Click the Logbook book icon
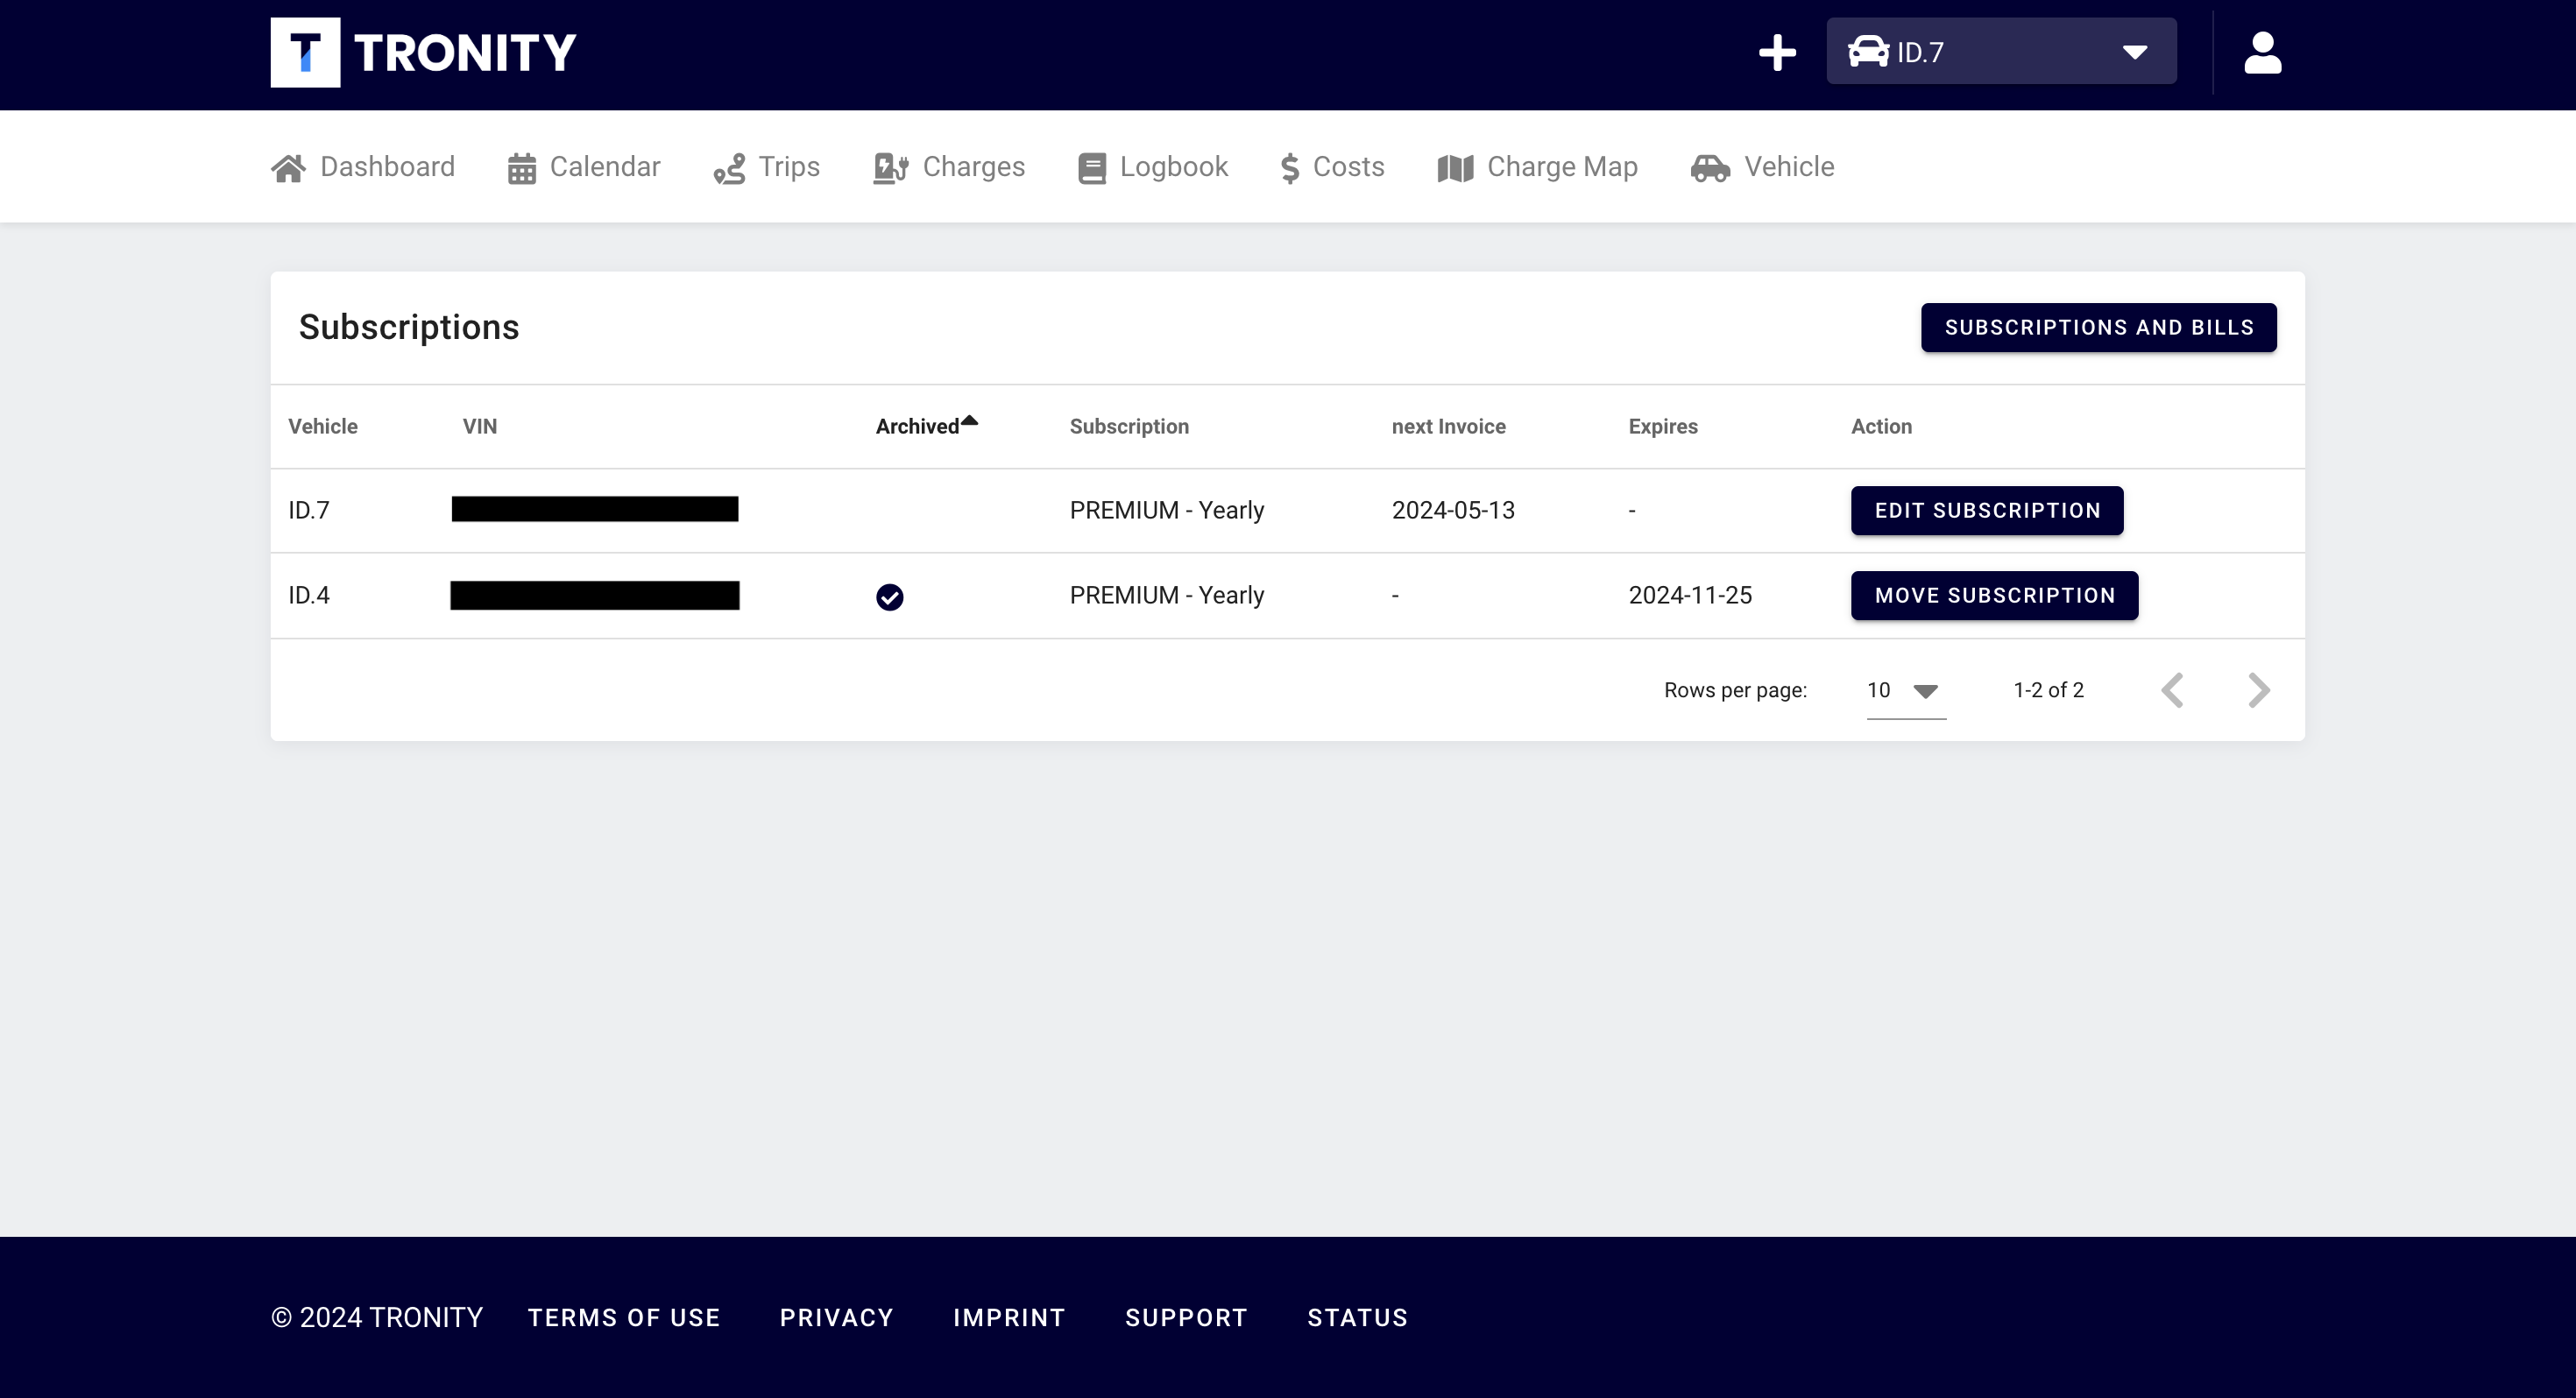The height and width of the screenshot is (1398, 2576). [x=1092, y=168]
